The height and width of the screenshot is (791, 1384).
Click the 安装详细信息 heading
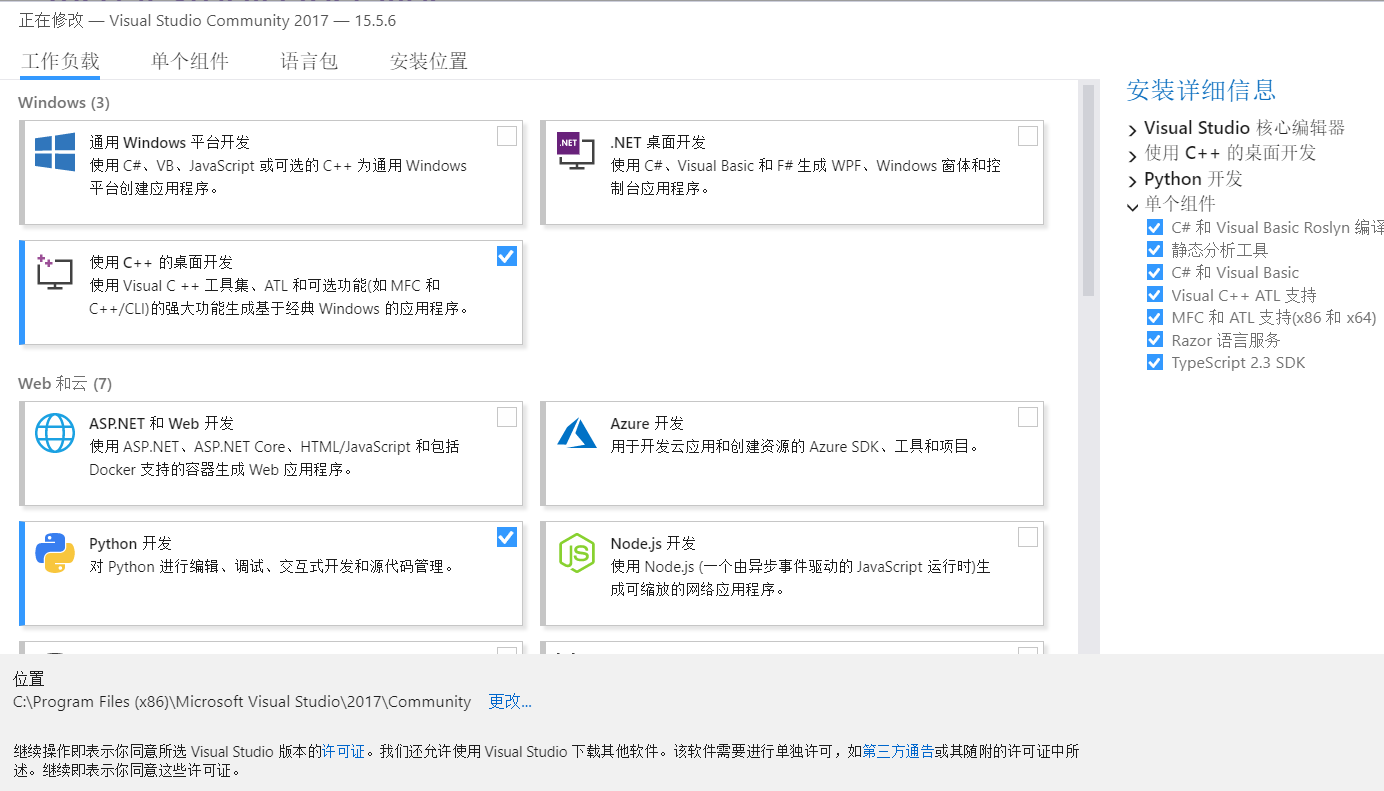1201,90
